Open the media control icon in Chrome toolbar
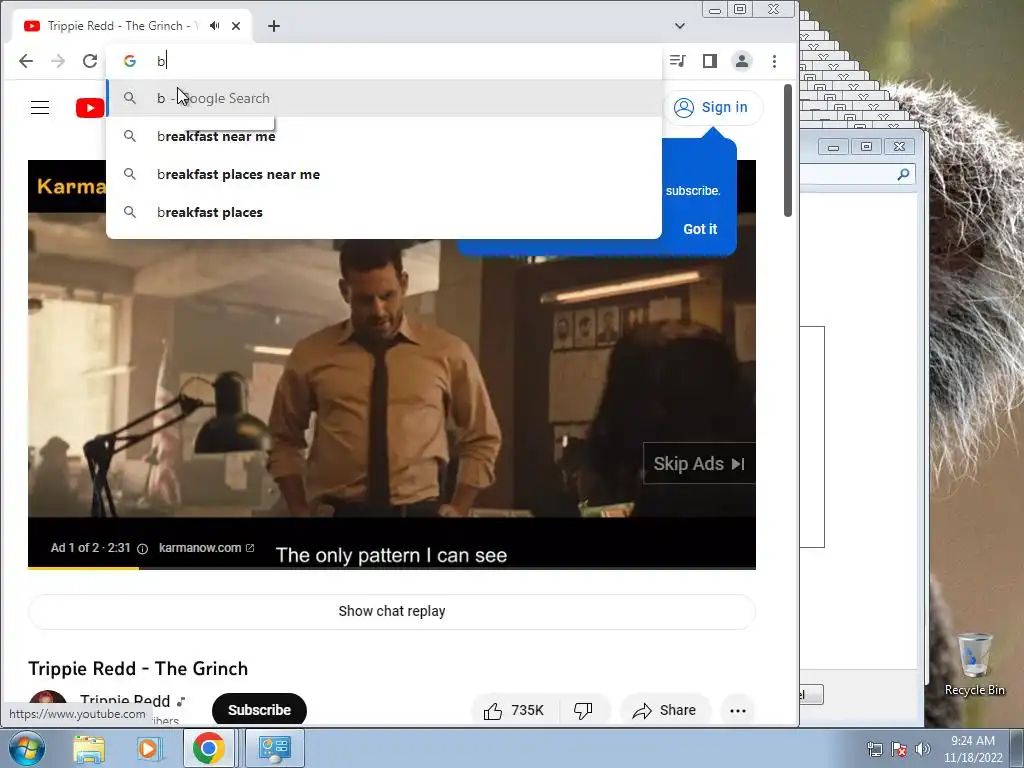The width and height of the screenshot is (1024, 768). 678,61
